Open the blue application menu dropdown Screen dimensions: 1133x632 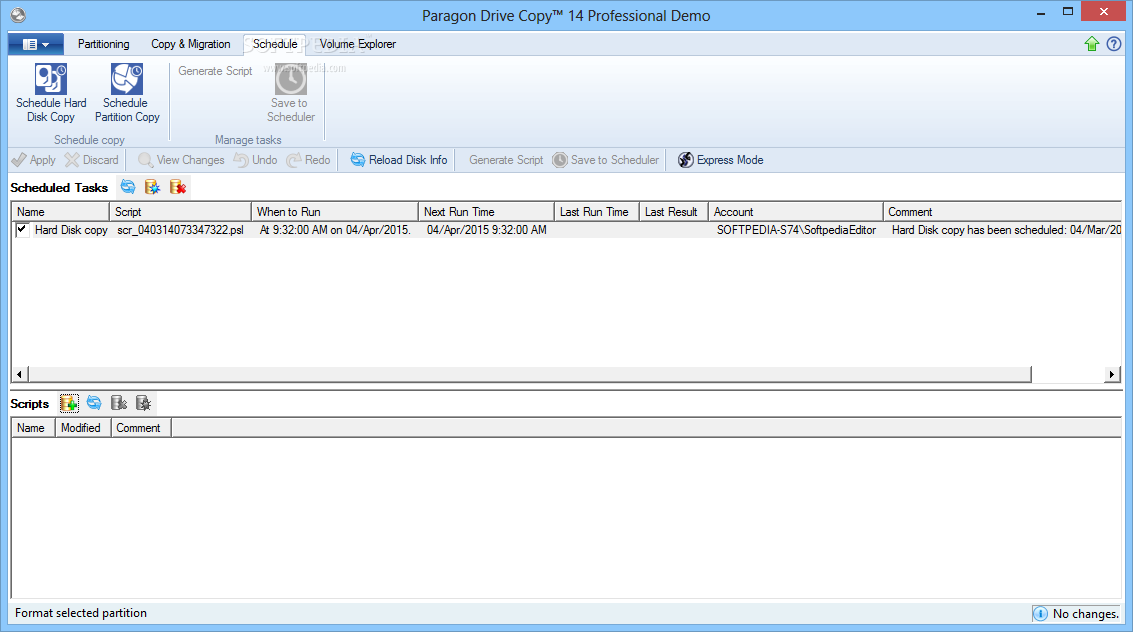tap(36, 44)
